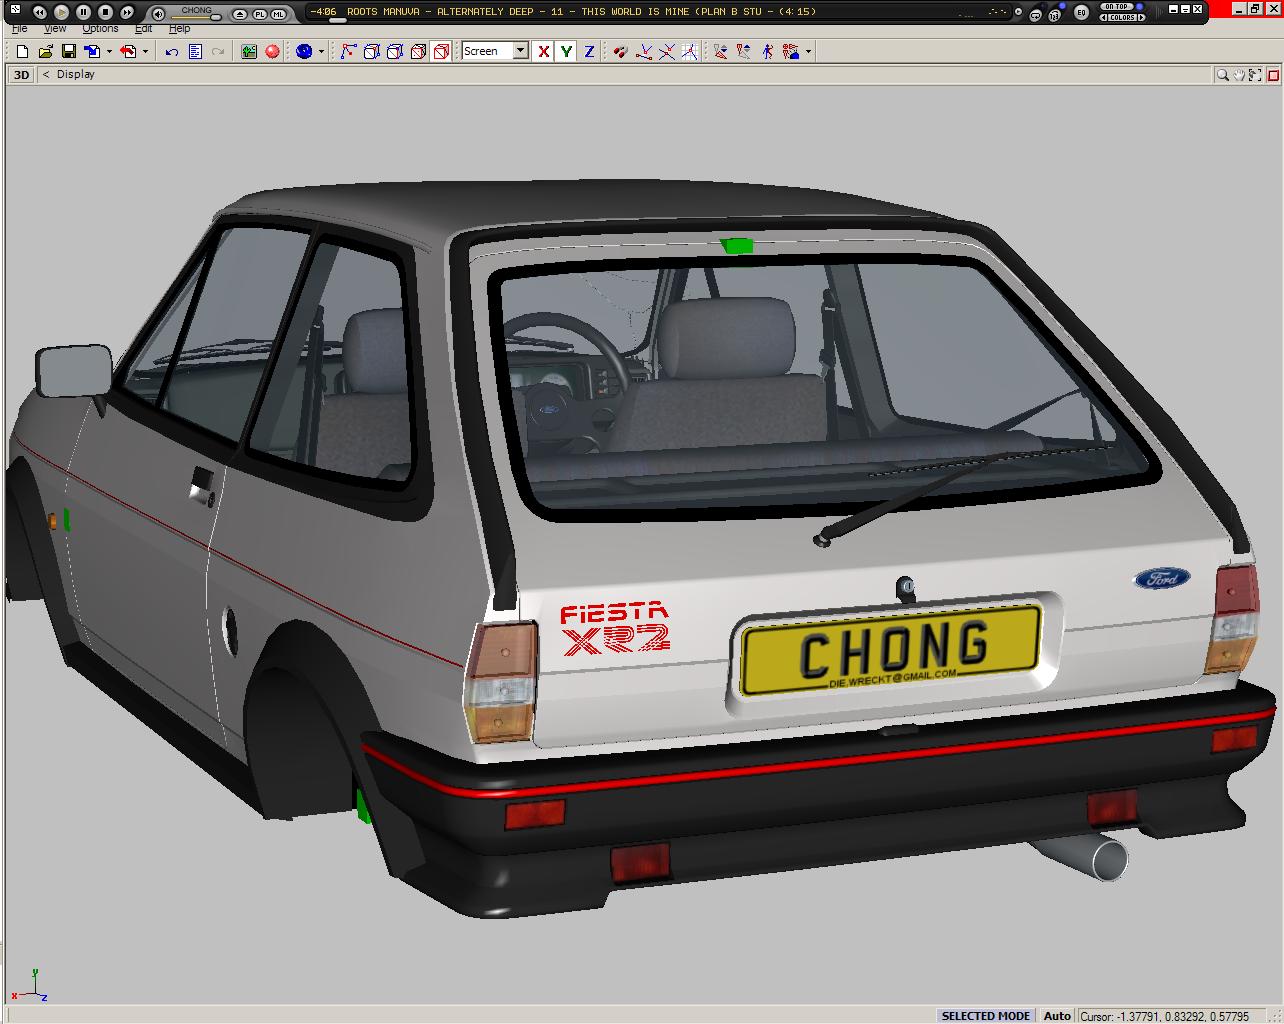Toggle ON TOP in the media player

point(1118,7)
